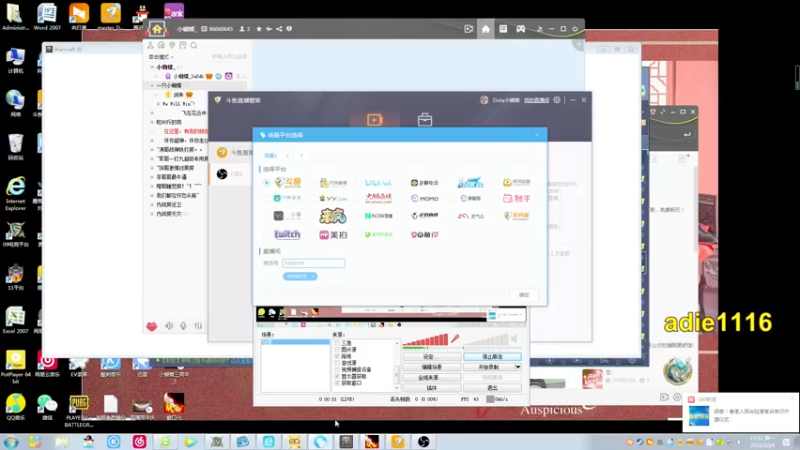Select OBS in the Douyu manager sidebar
The image size is (800, 450).
(x=230, y=174)
